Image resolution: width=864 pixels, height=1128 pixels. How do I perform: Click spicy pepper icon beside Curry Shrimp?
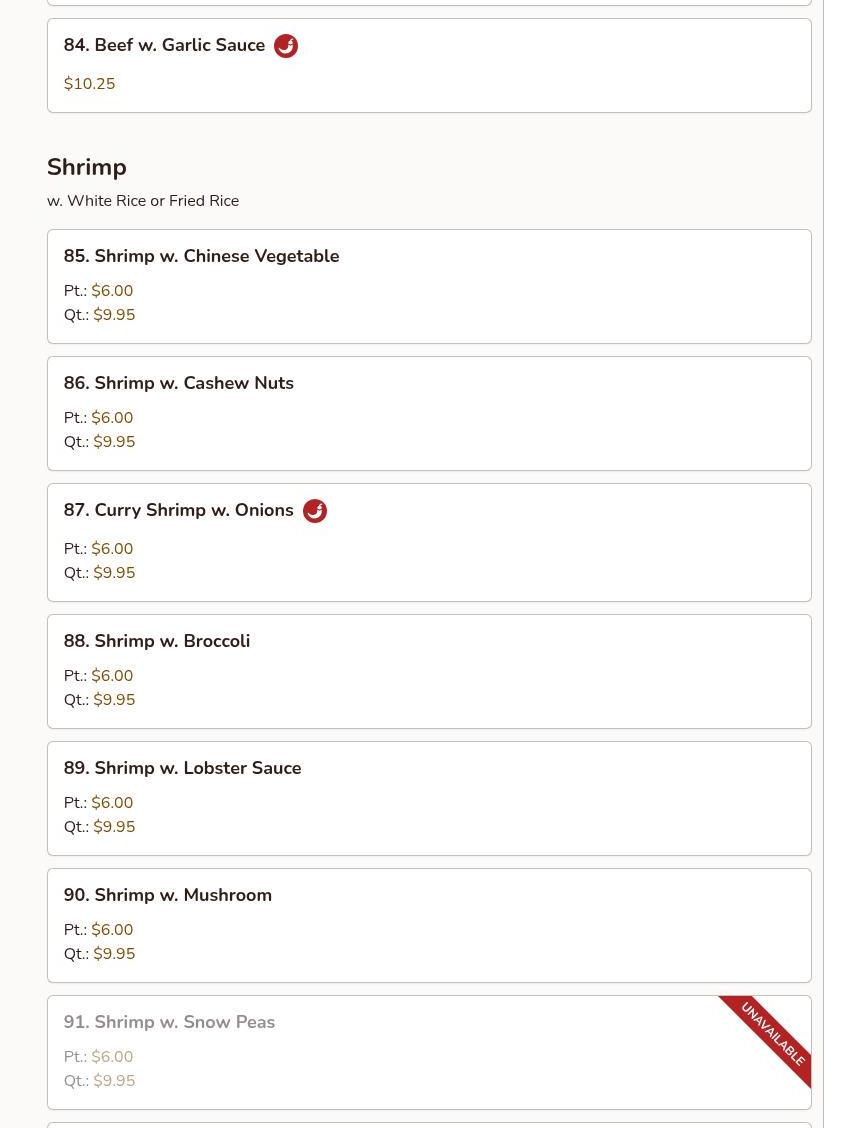pyautogui.click(x=315, y=511)
